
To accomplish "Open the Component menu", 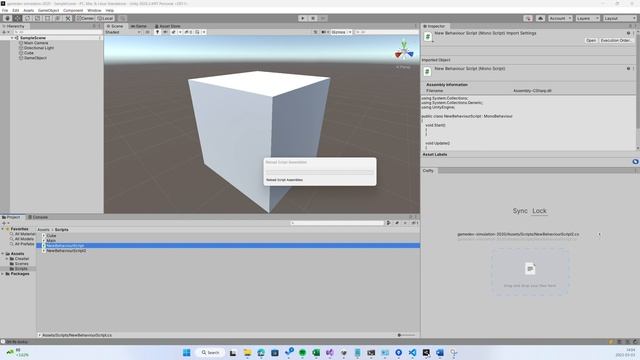I will coord(73,10).
